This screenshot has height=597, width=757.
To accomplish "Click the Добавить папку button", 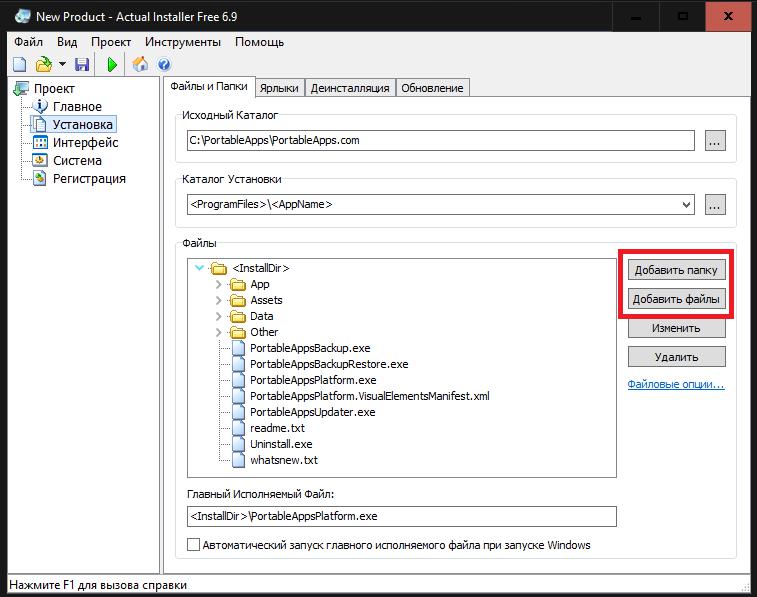I will click(x=676, y=270).
